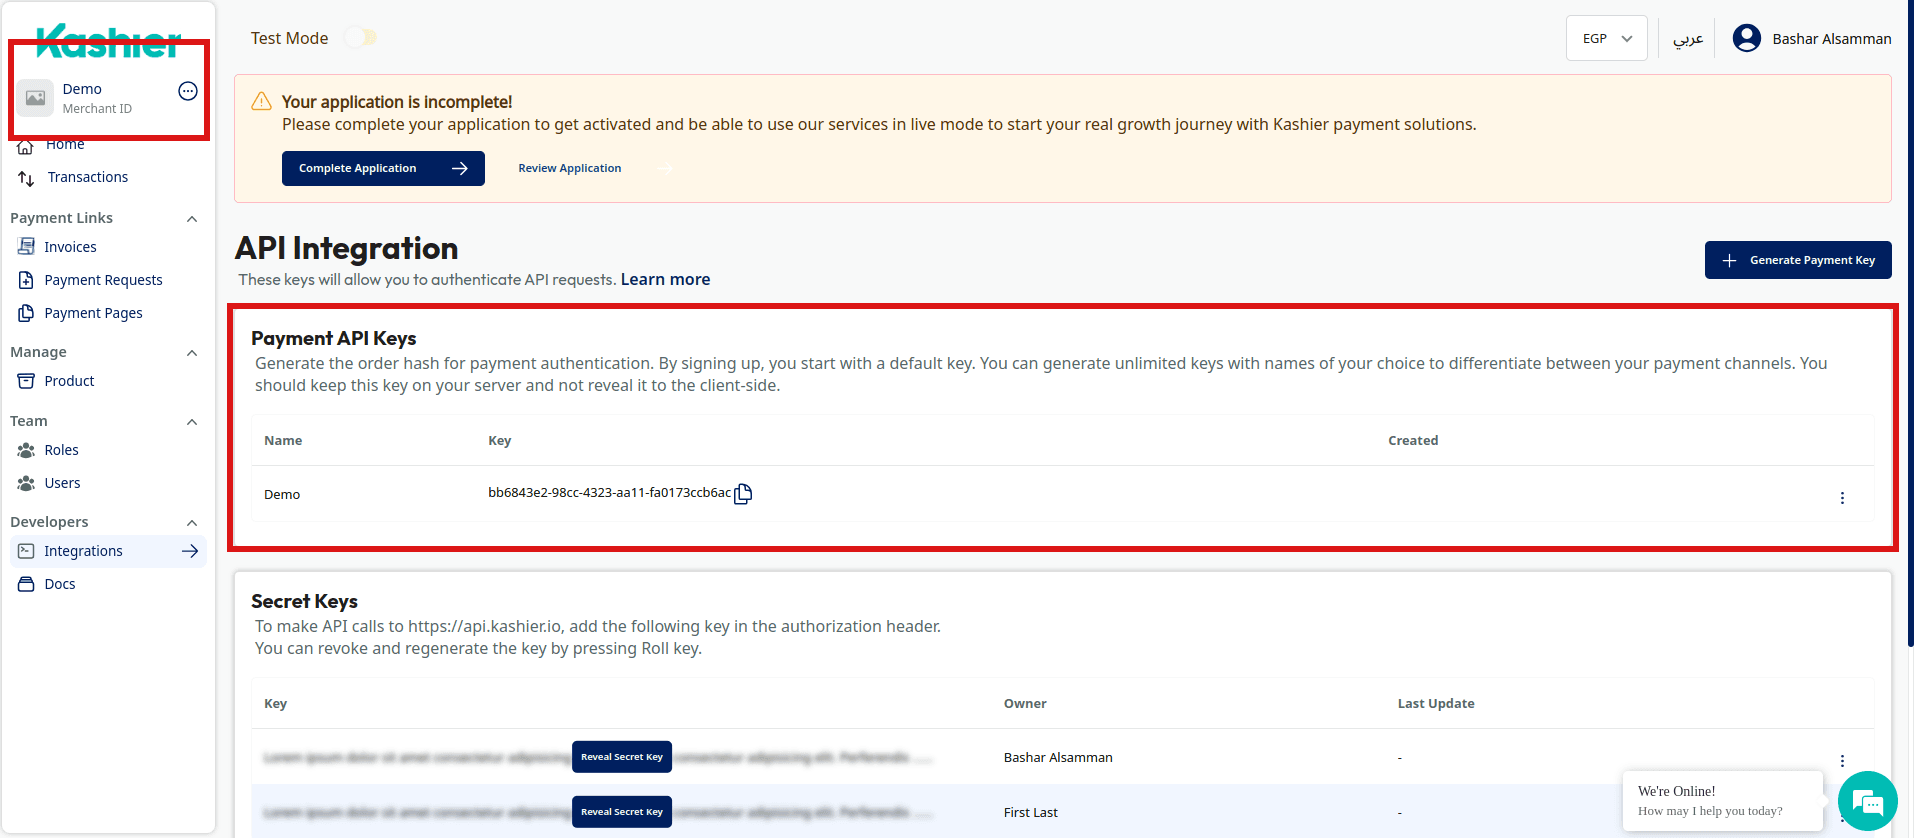Go to Home in the sidebar
The height and width of the screenshot is (838, 1914).
click(x=65, y=145)
